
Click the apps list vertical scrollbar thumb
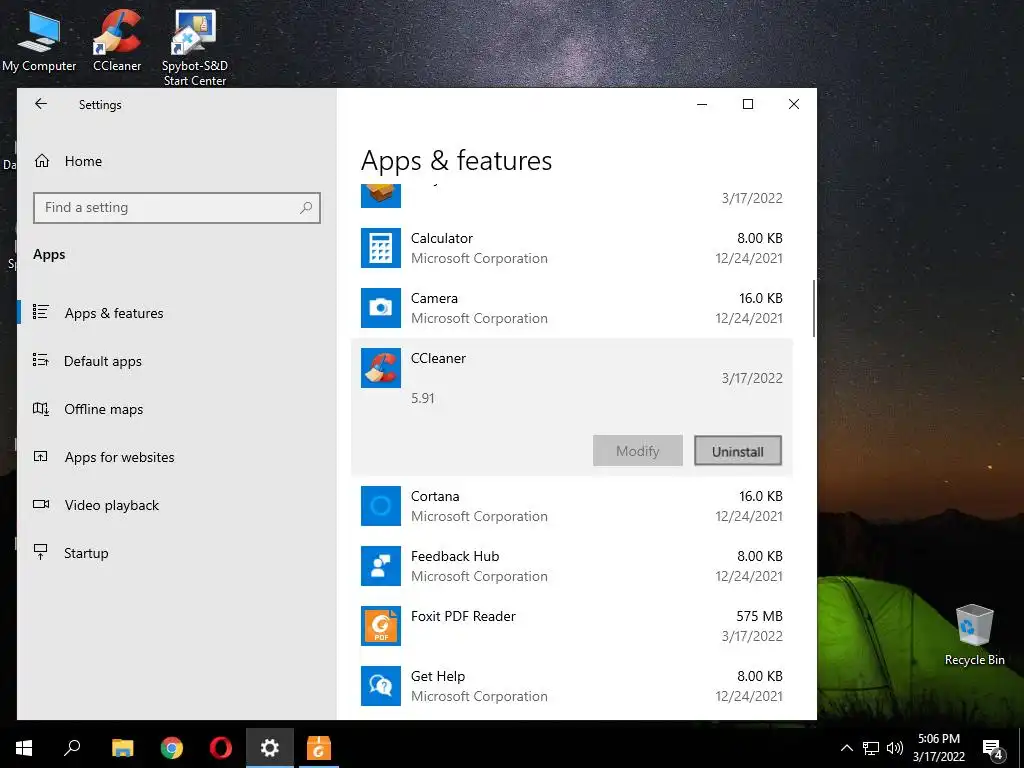(814, 308)
